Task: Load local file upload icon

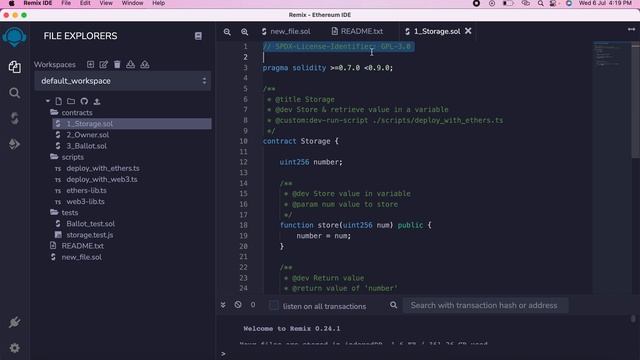Action: pyautogui.click(x=97, y=101)
